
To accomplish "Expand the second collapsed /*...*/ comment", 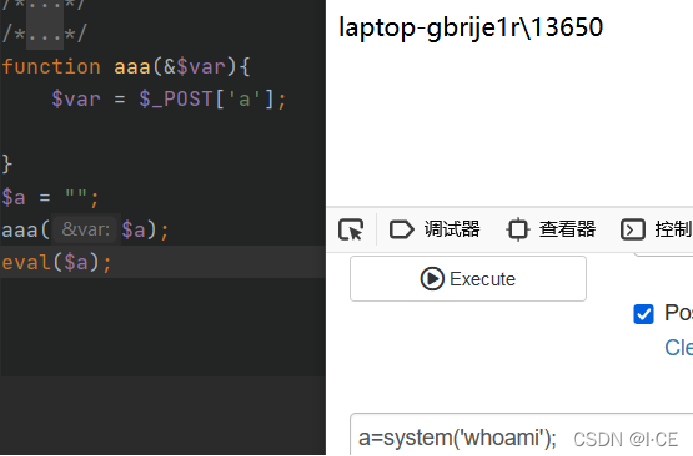I will coord(45,34).
